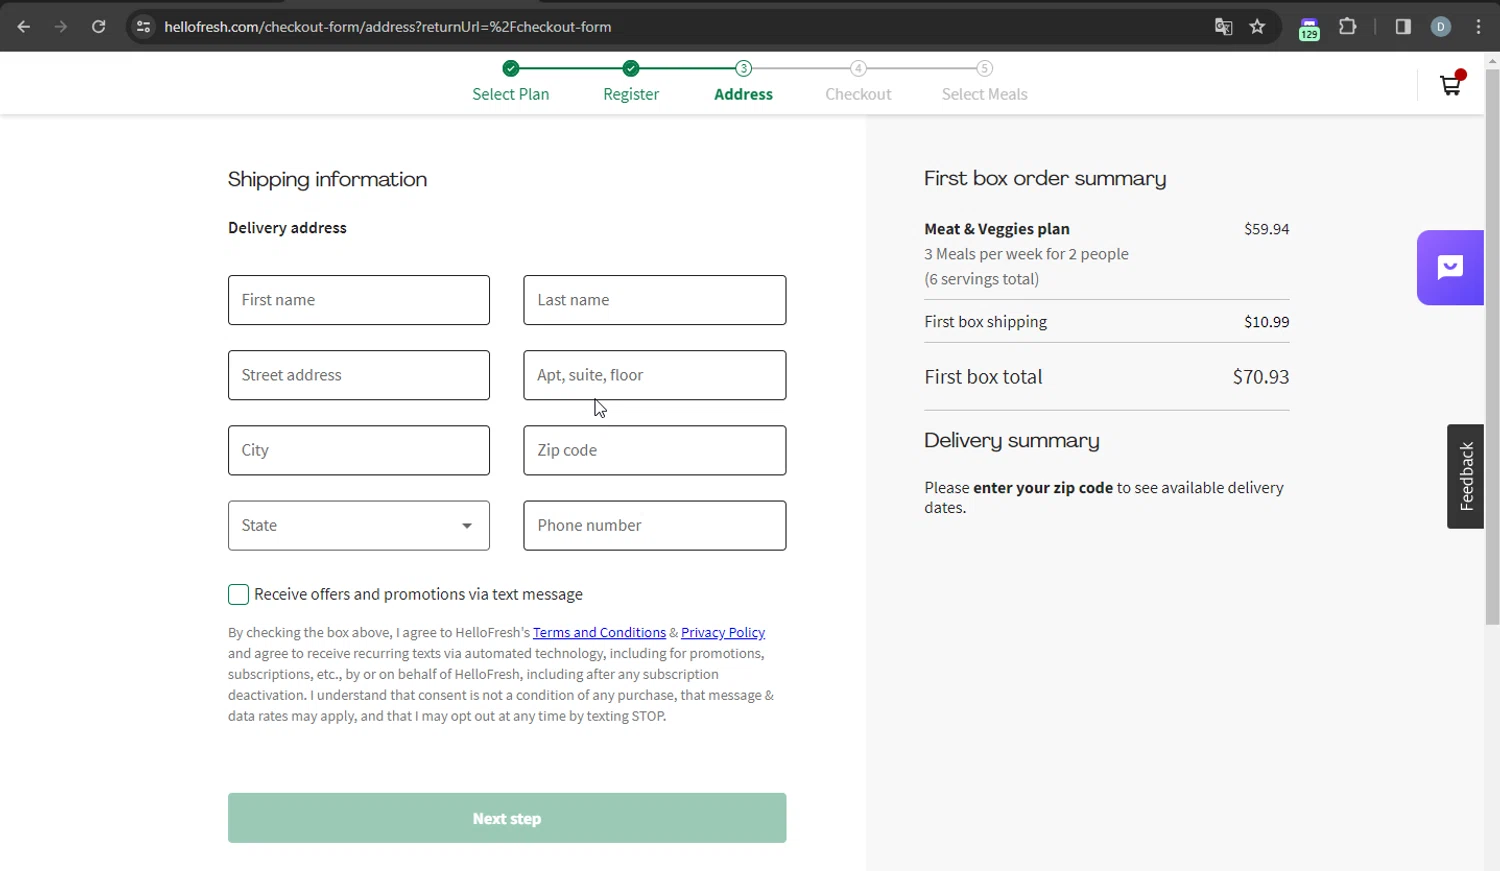Viewport: 1500px width, 871px height.
Task: Go to the Select Plan step
Action: pos(511,94)
